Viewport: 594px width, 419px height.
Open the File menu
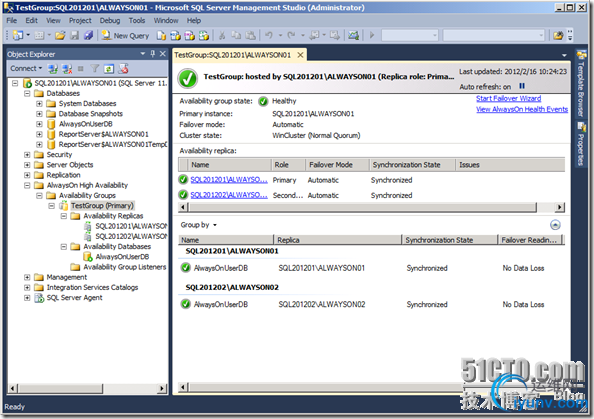pos(12,20)
